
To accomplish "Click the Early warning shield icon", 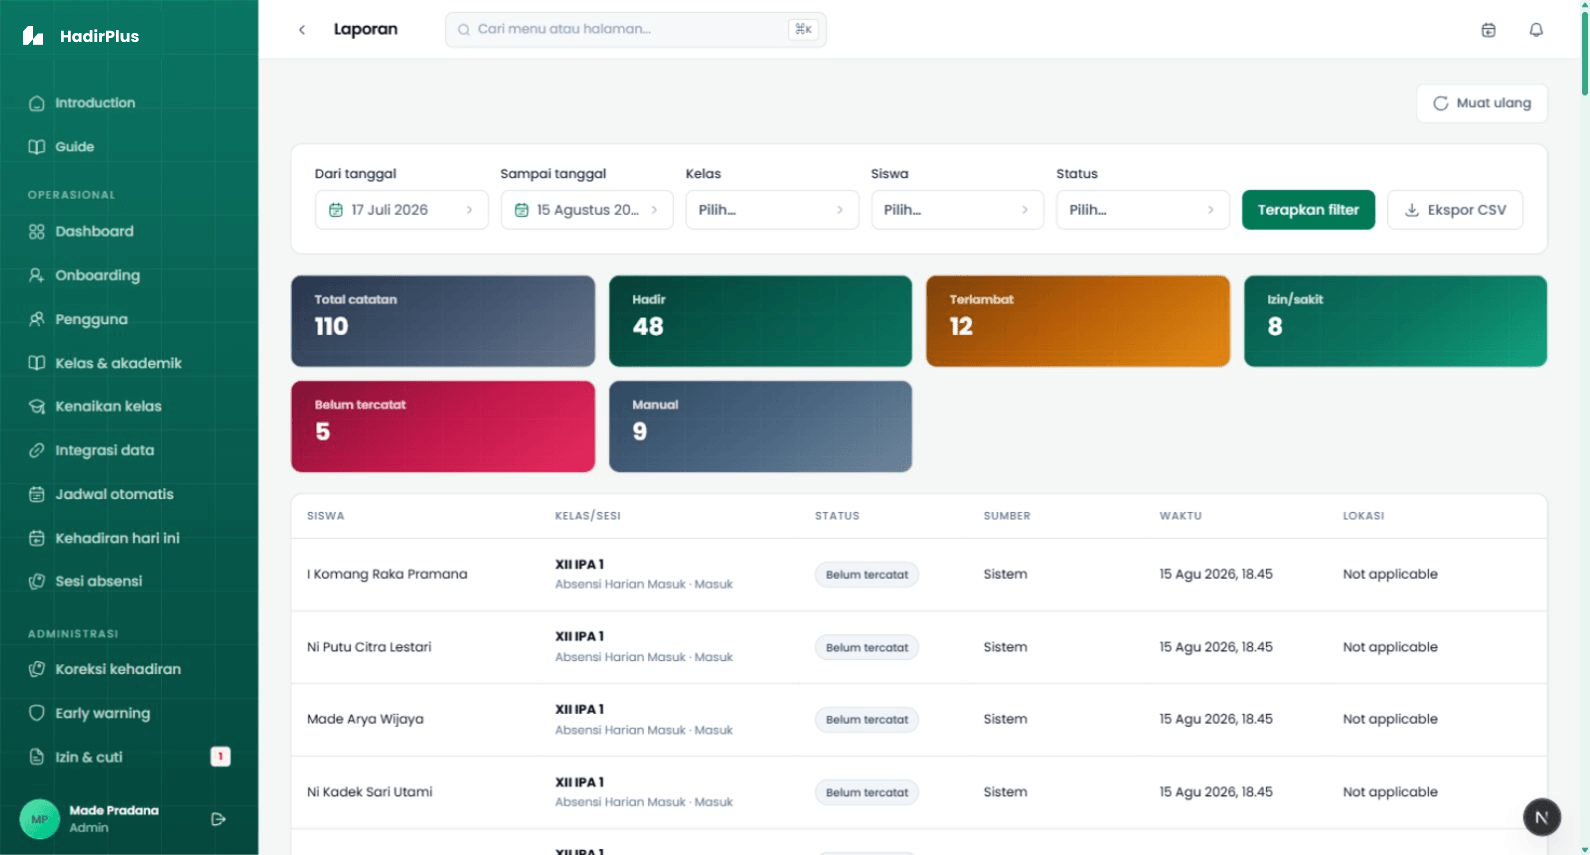I will pos(37,713).
